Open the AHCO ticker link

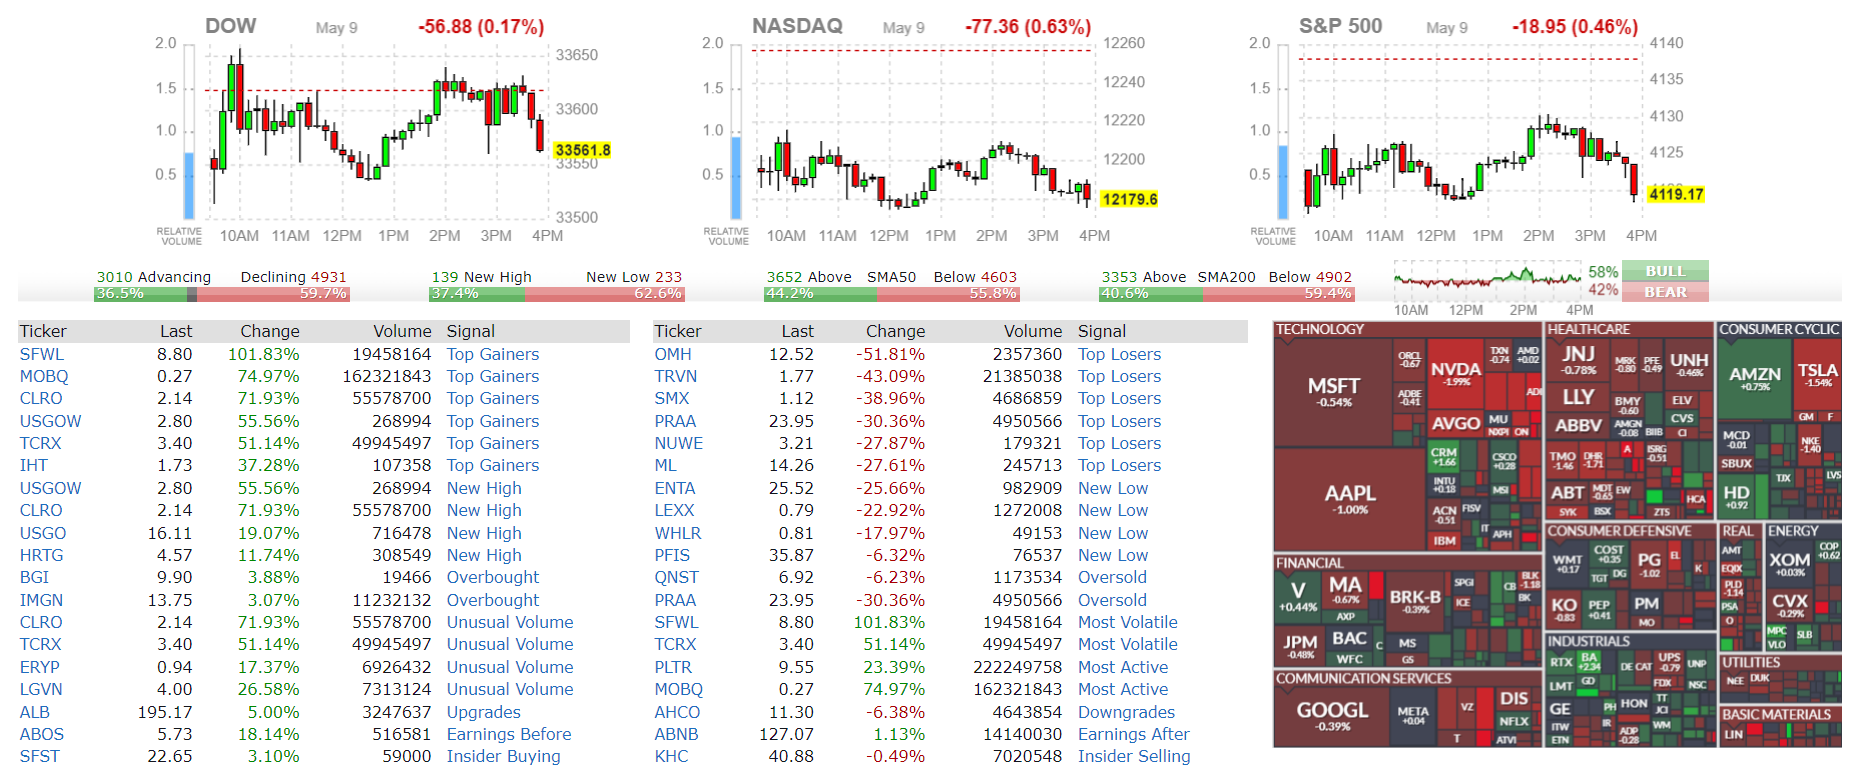click(677, 712)
